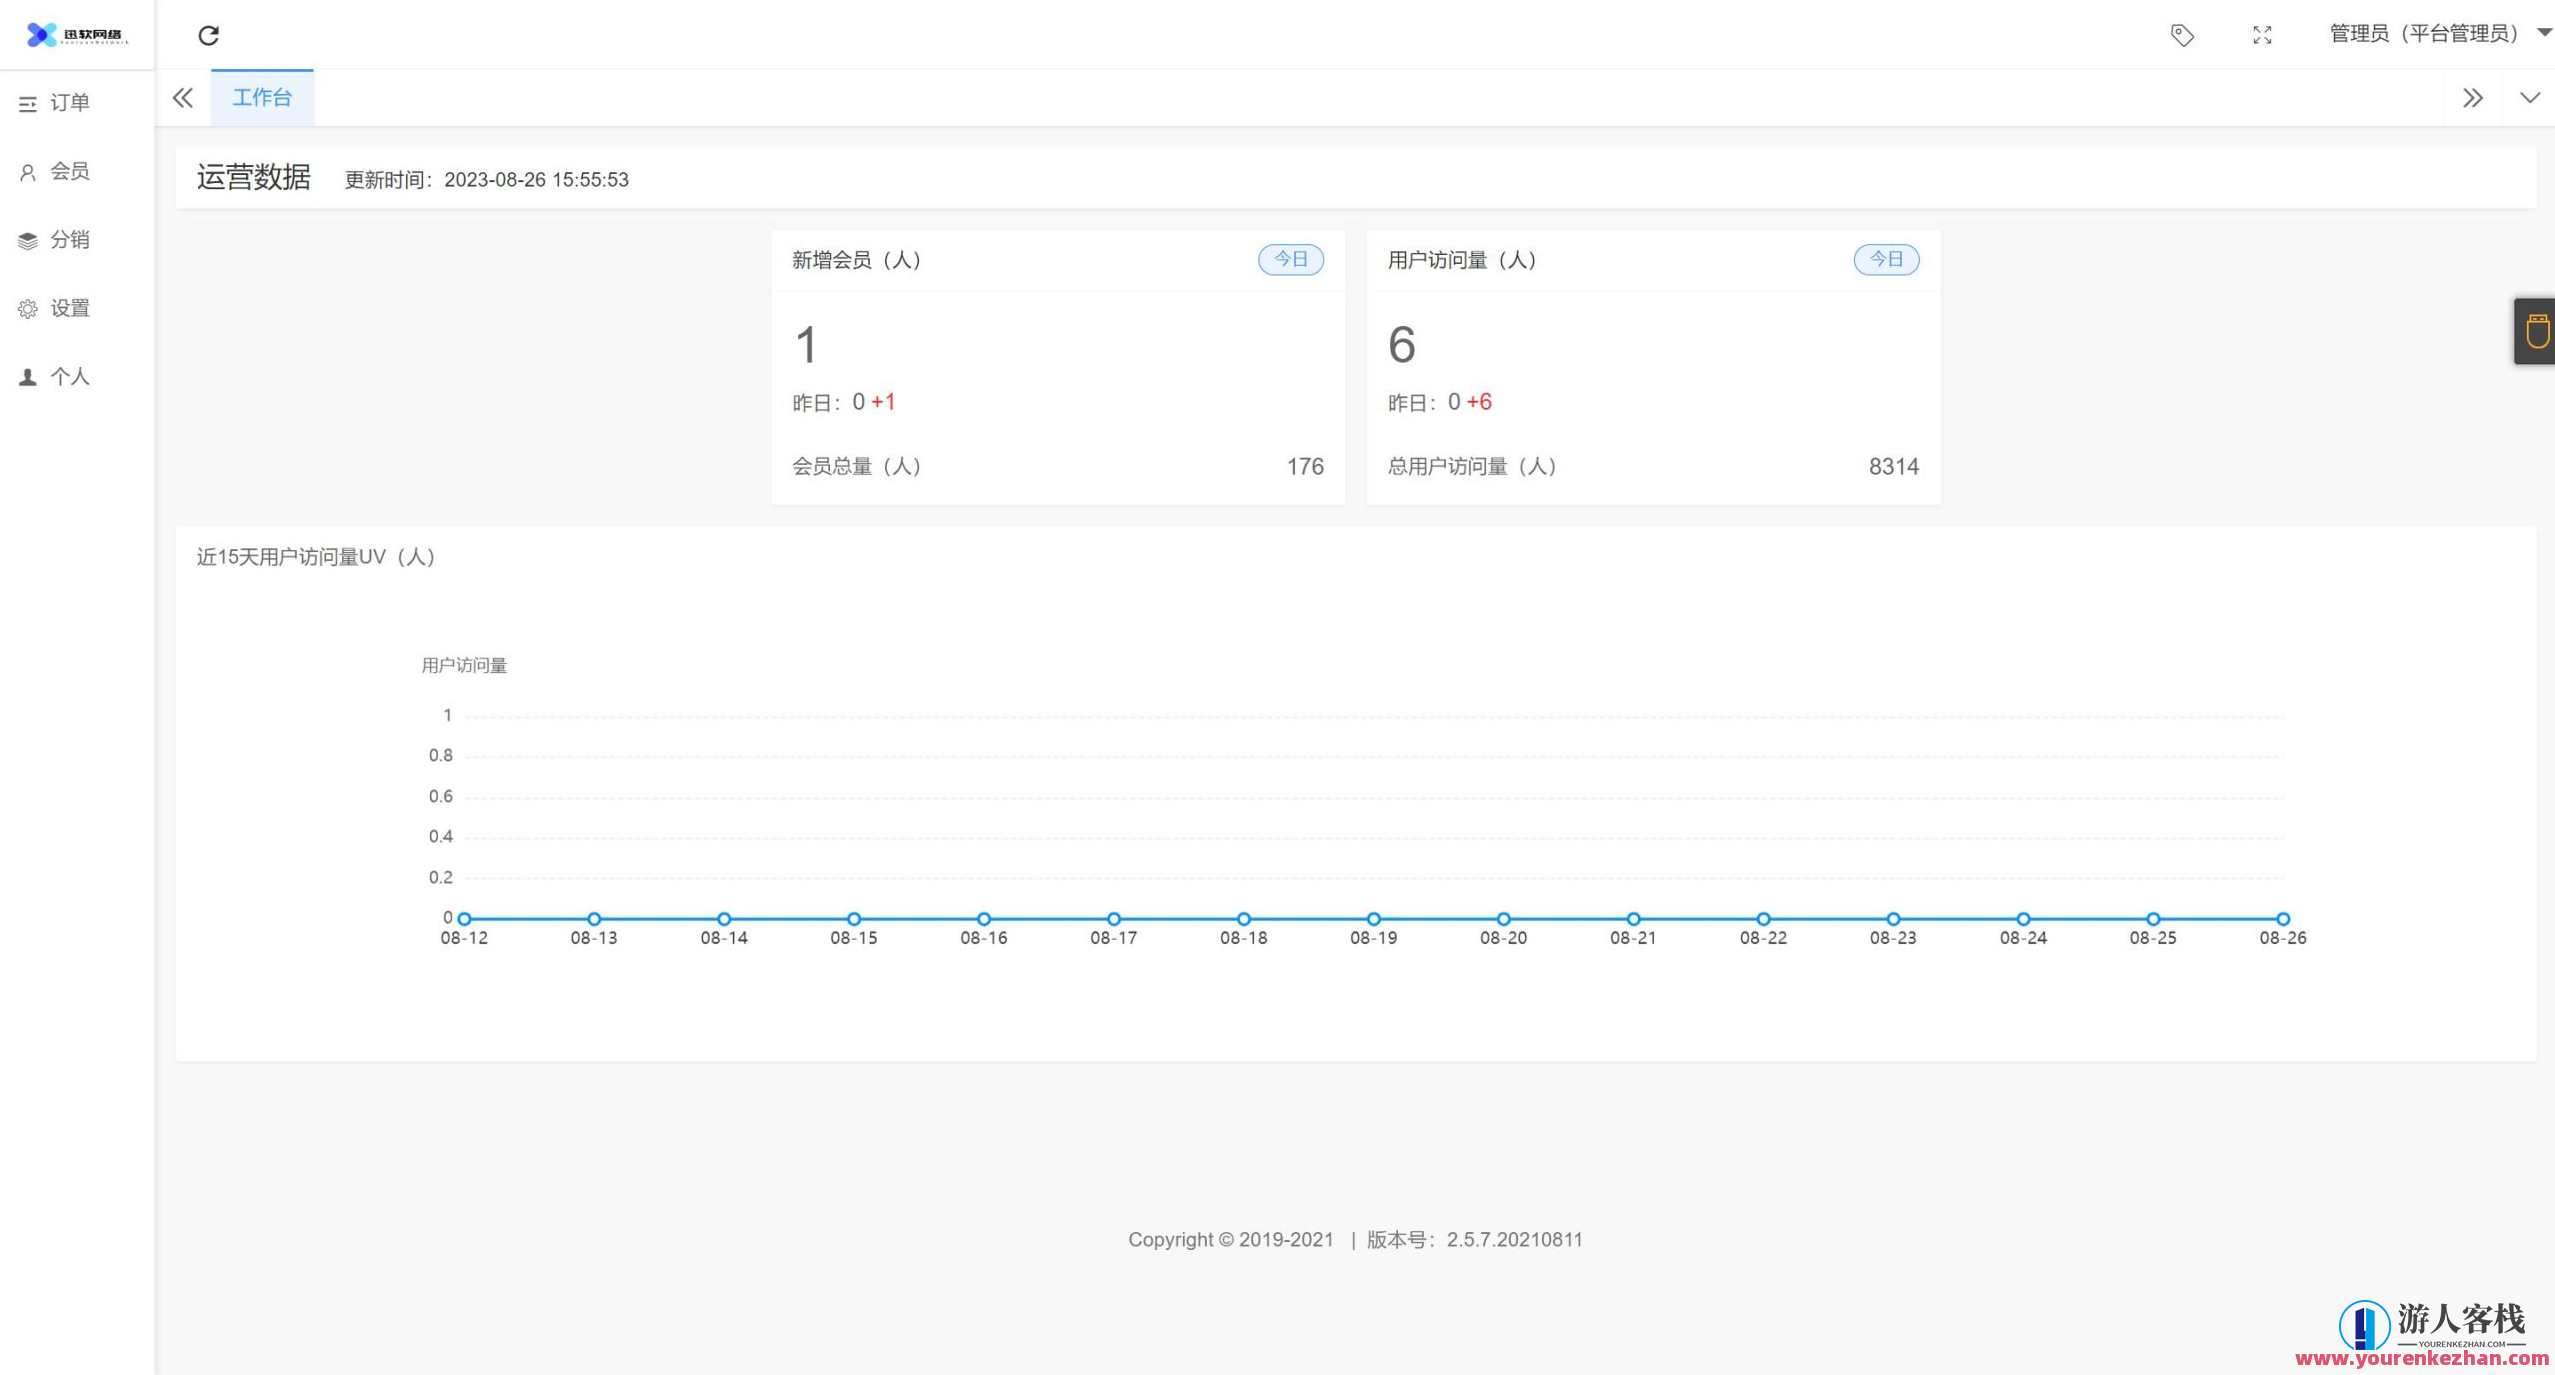Open the 订单 orders menu

[69, 103]
